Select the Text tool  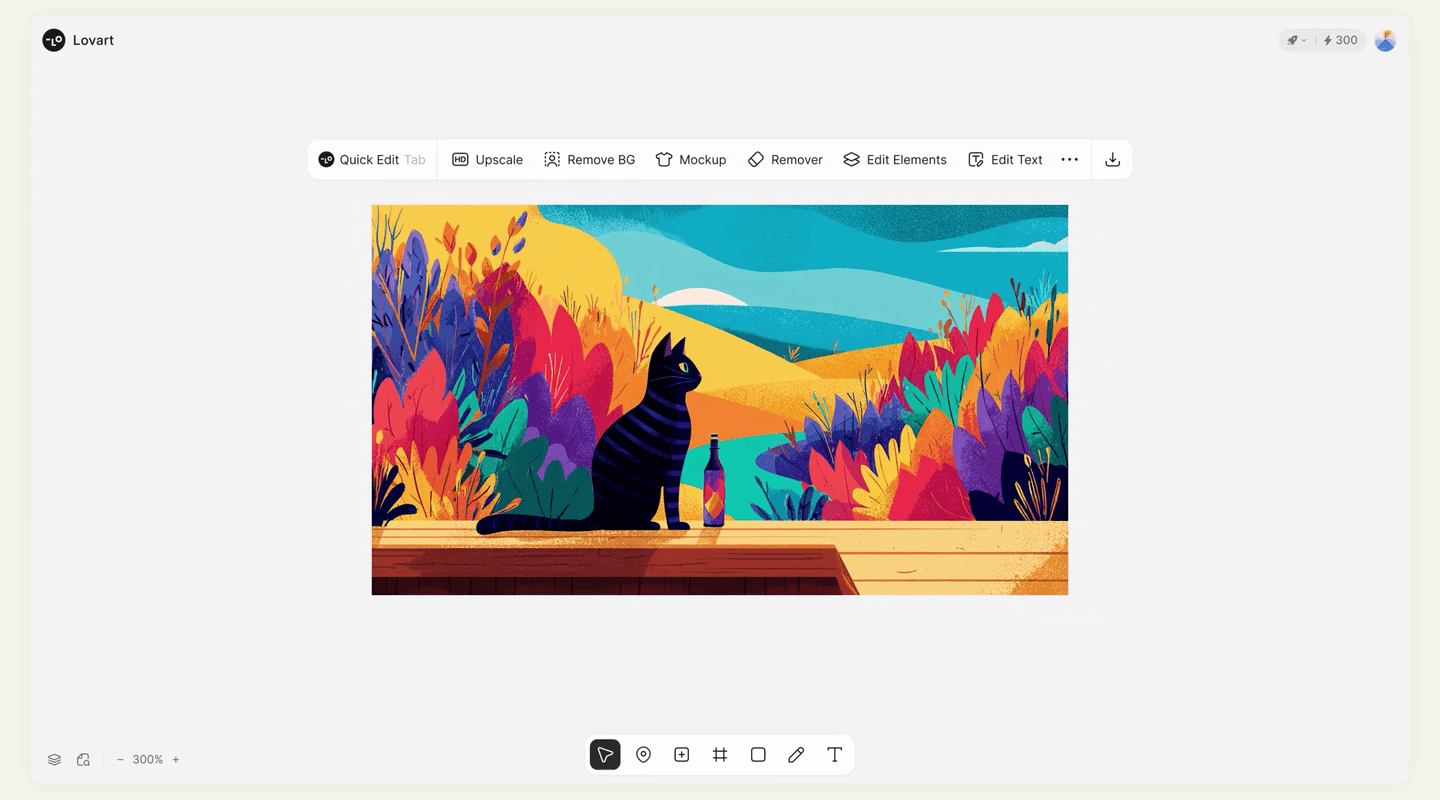(x=834, y=755)
